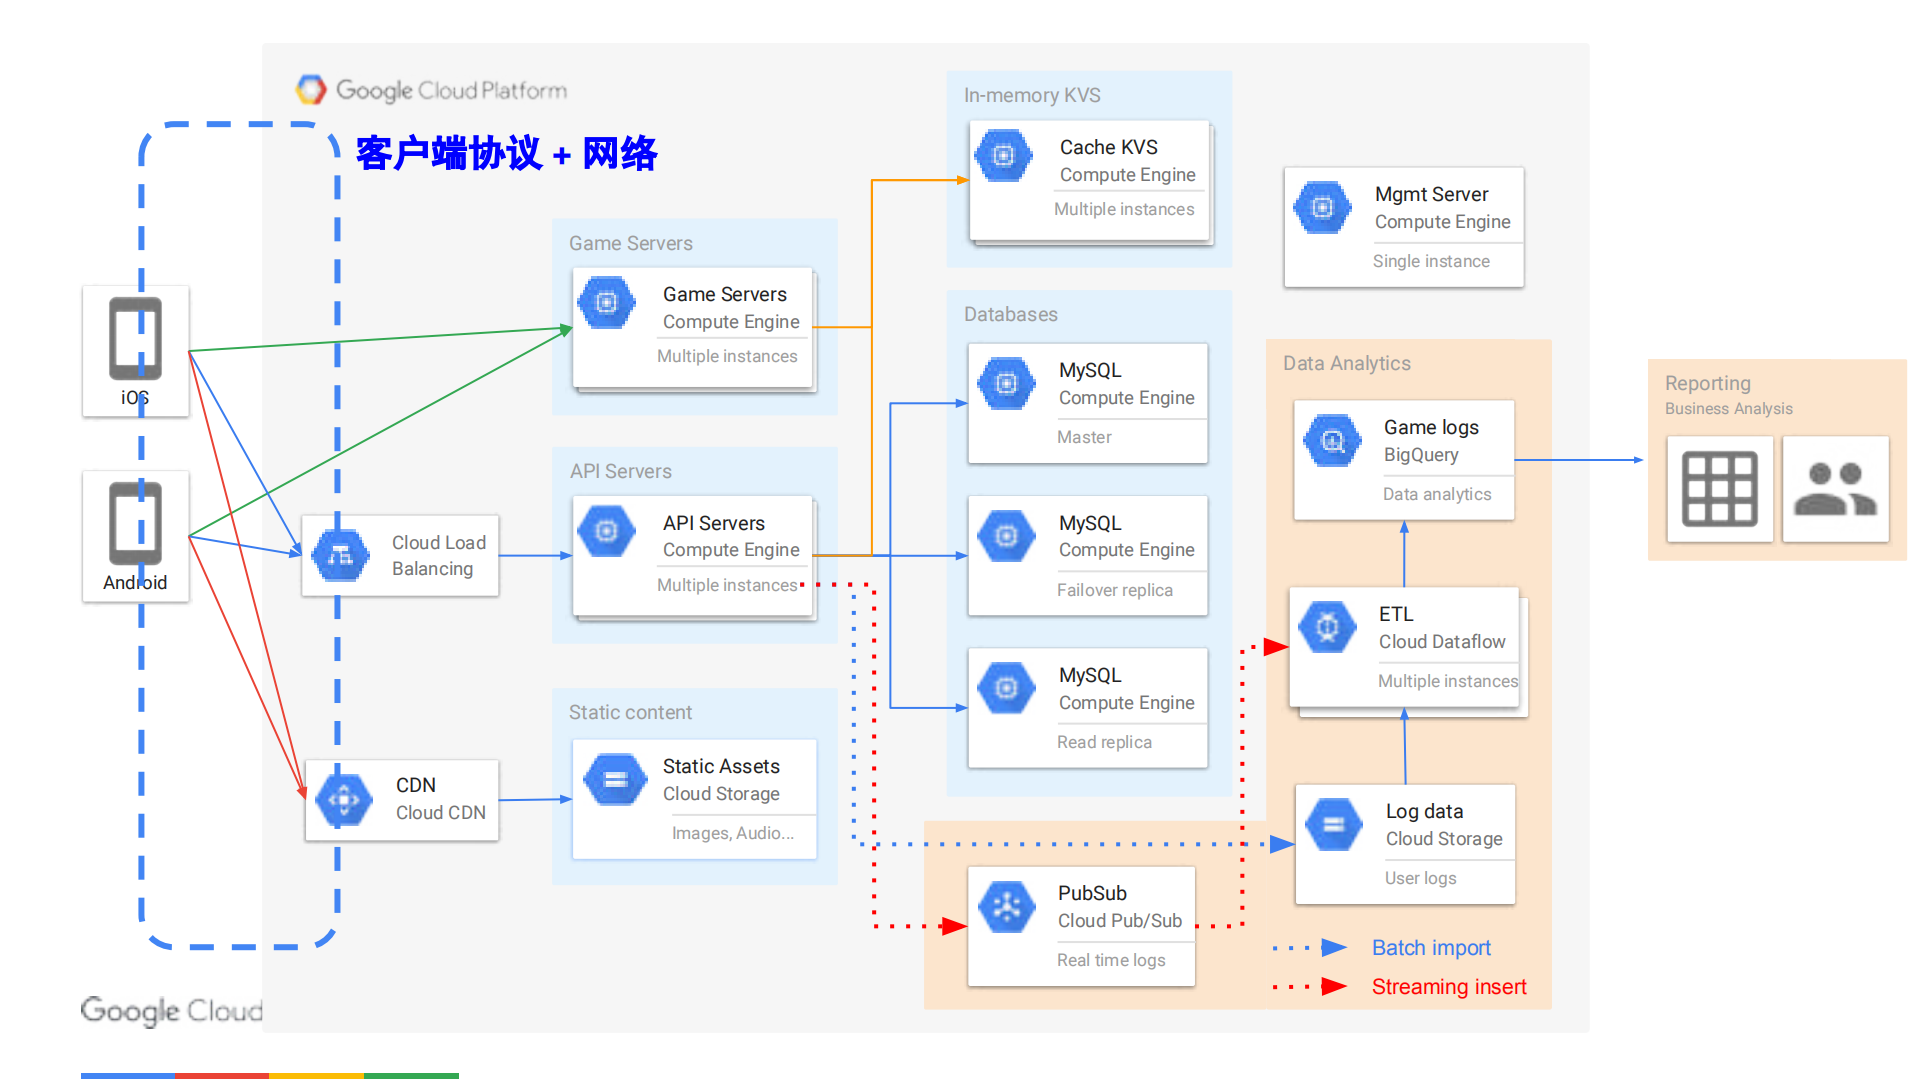
Task: Click the MySQL Master database box
Action: pyautogui.click(x=1086, y=404)
